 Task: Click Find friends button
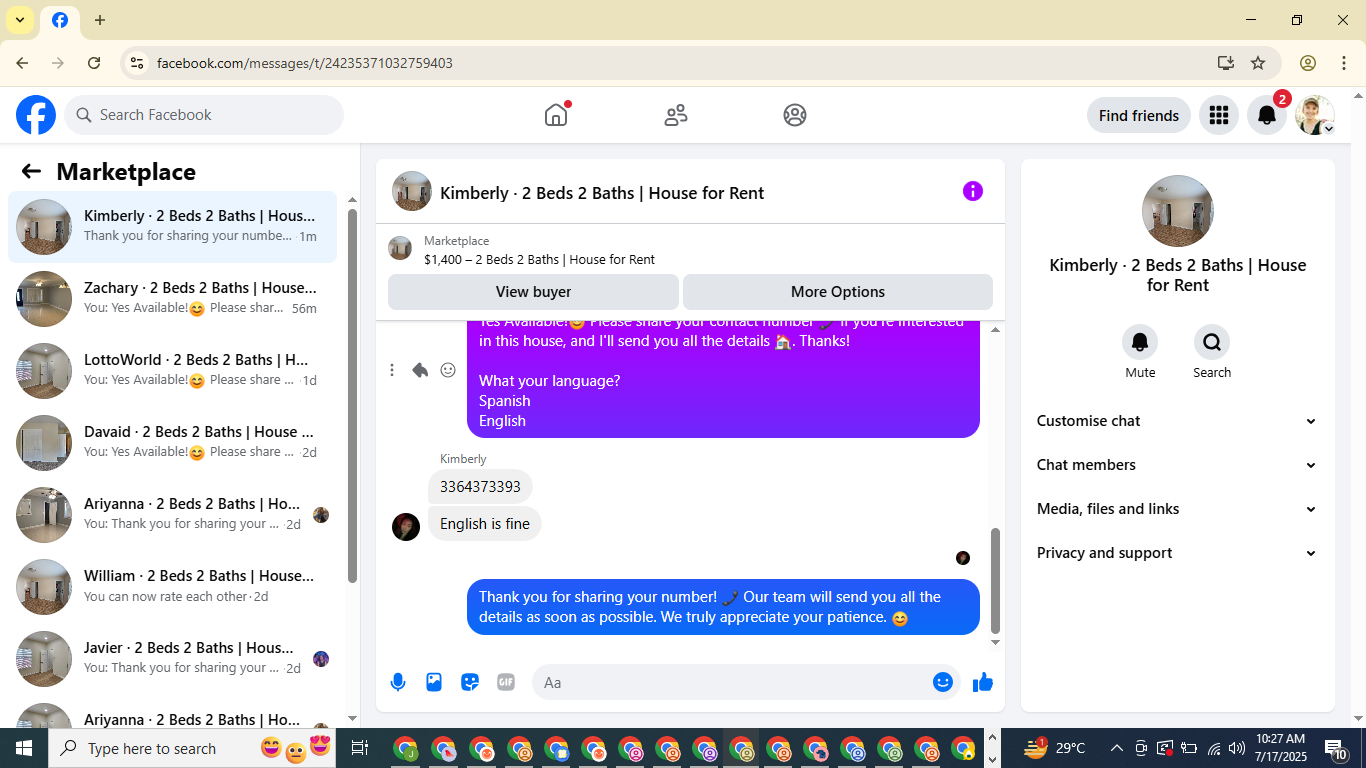[x=1138, y=115]
